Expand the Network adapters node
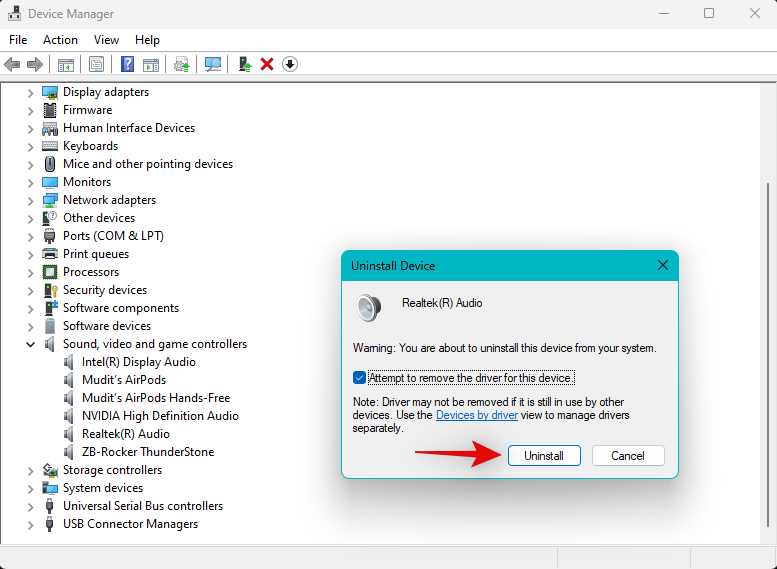Viewport: 777px width, 569px height. coord(30,201)
